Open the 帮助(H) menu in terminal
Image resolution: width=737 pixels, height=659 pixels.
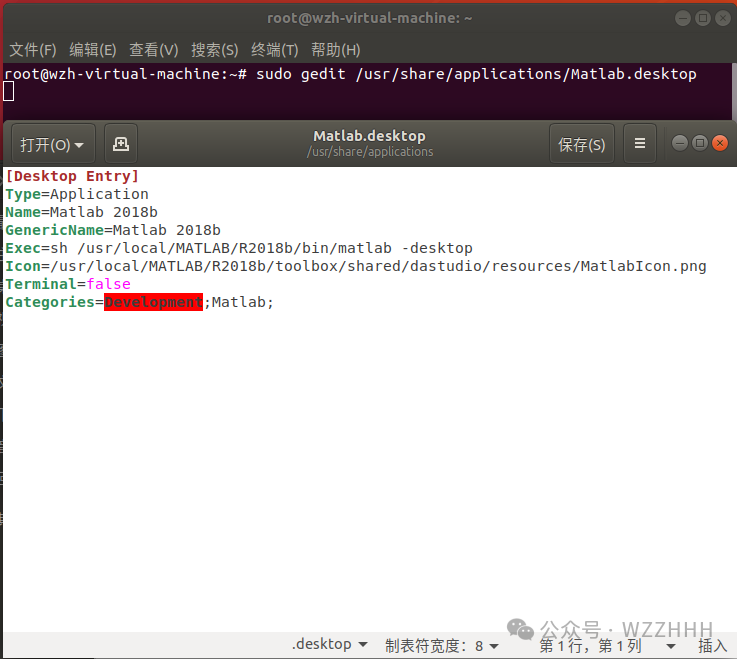coord(335,50)
